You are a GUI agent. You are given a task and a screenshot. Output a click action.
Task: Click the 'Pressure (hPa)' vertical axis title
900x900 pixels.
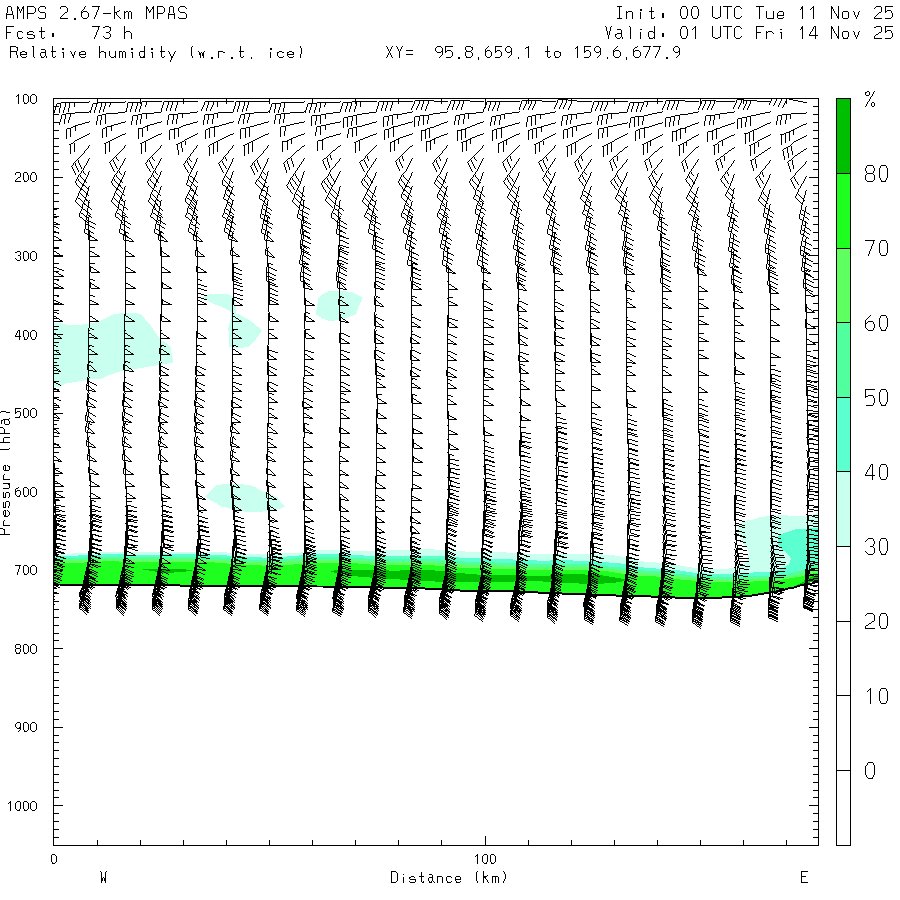6,472
